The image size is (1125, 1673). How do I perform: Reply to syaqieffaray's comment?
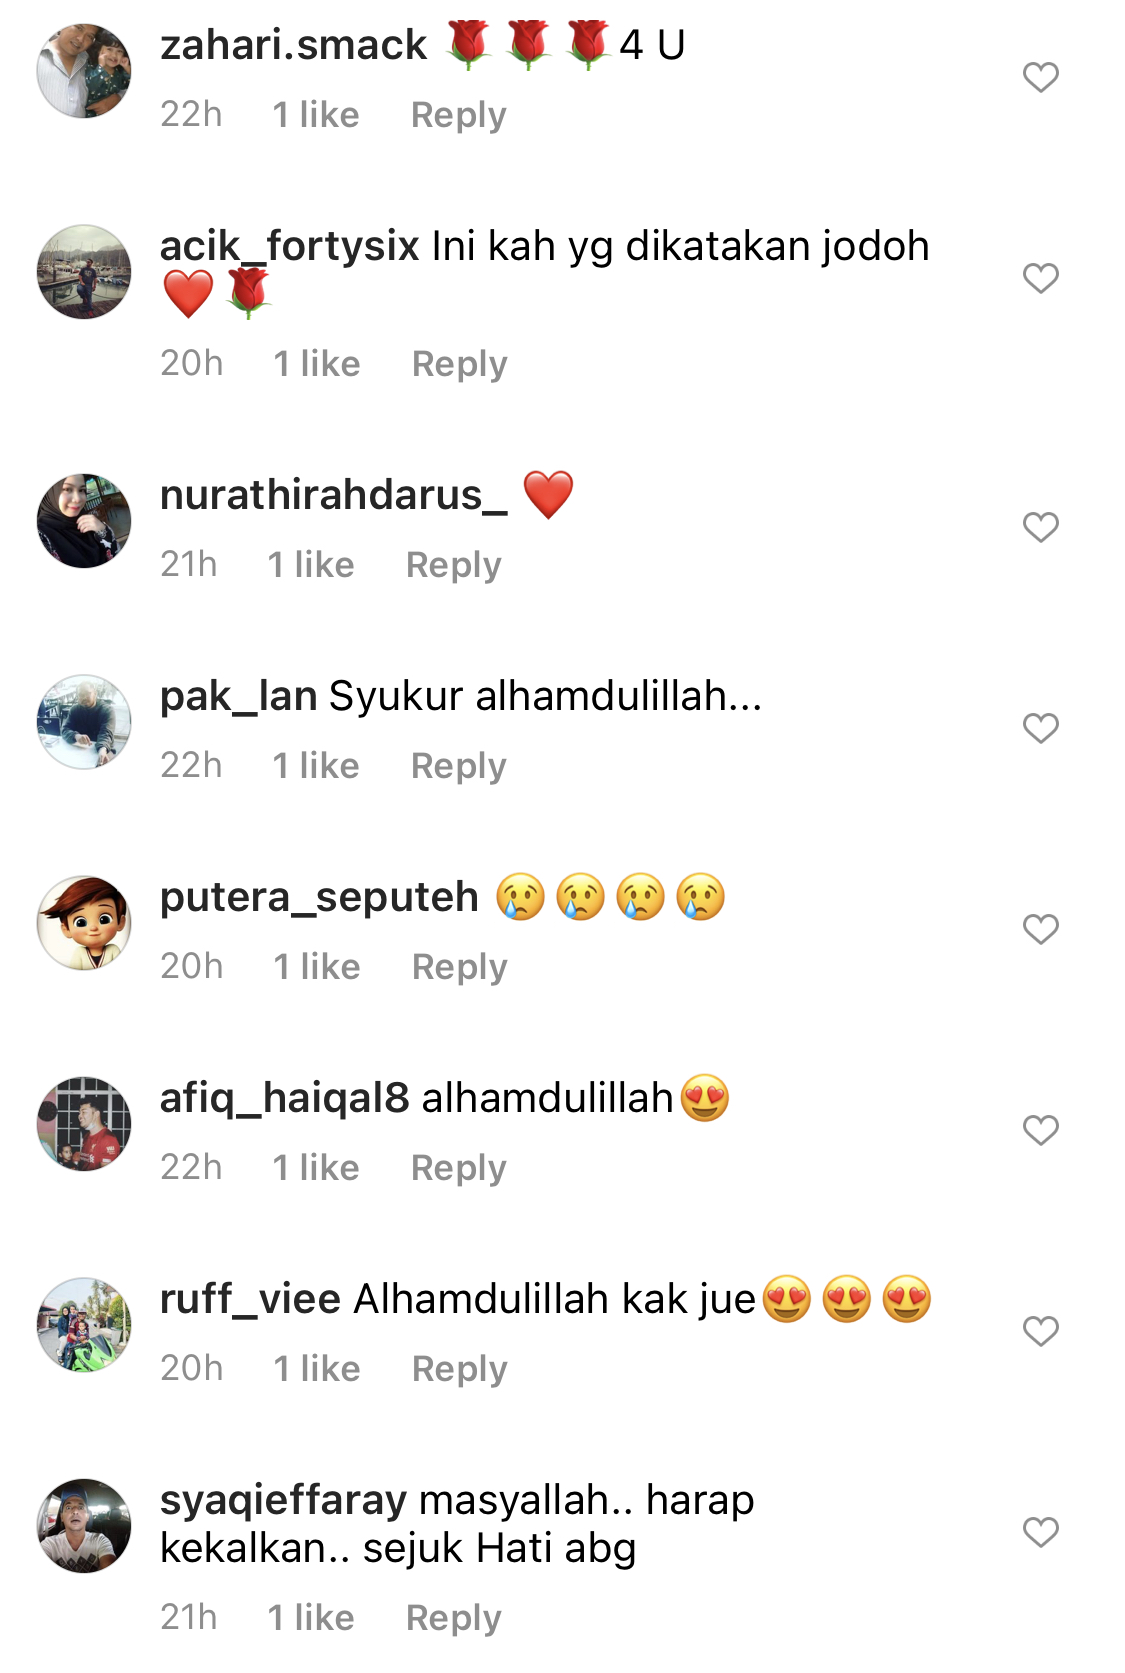[454, 1618]
